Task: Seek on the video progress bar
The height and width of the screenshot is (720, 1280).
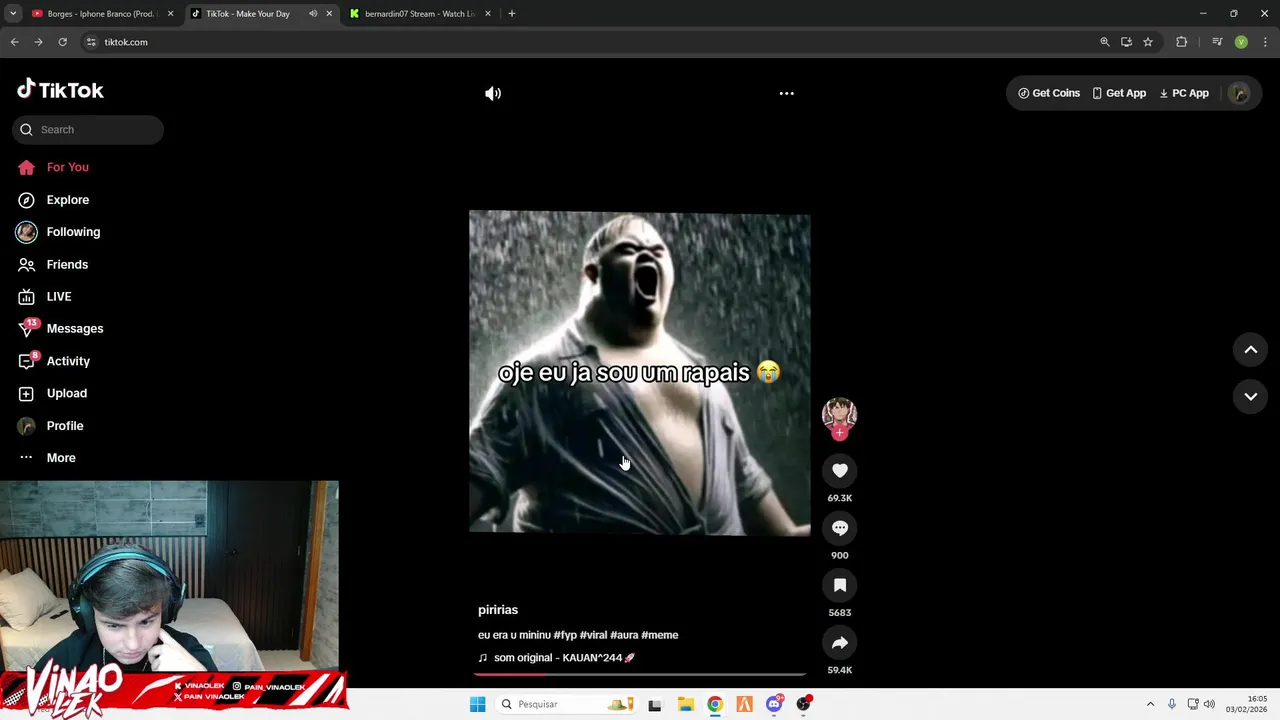Action: [640, 674]
